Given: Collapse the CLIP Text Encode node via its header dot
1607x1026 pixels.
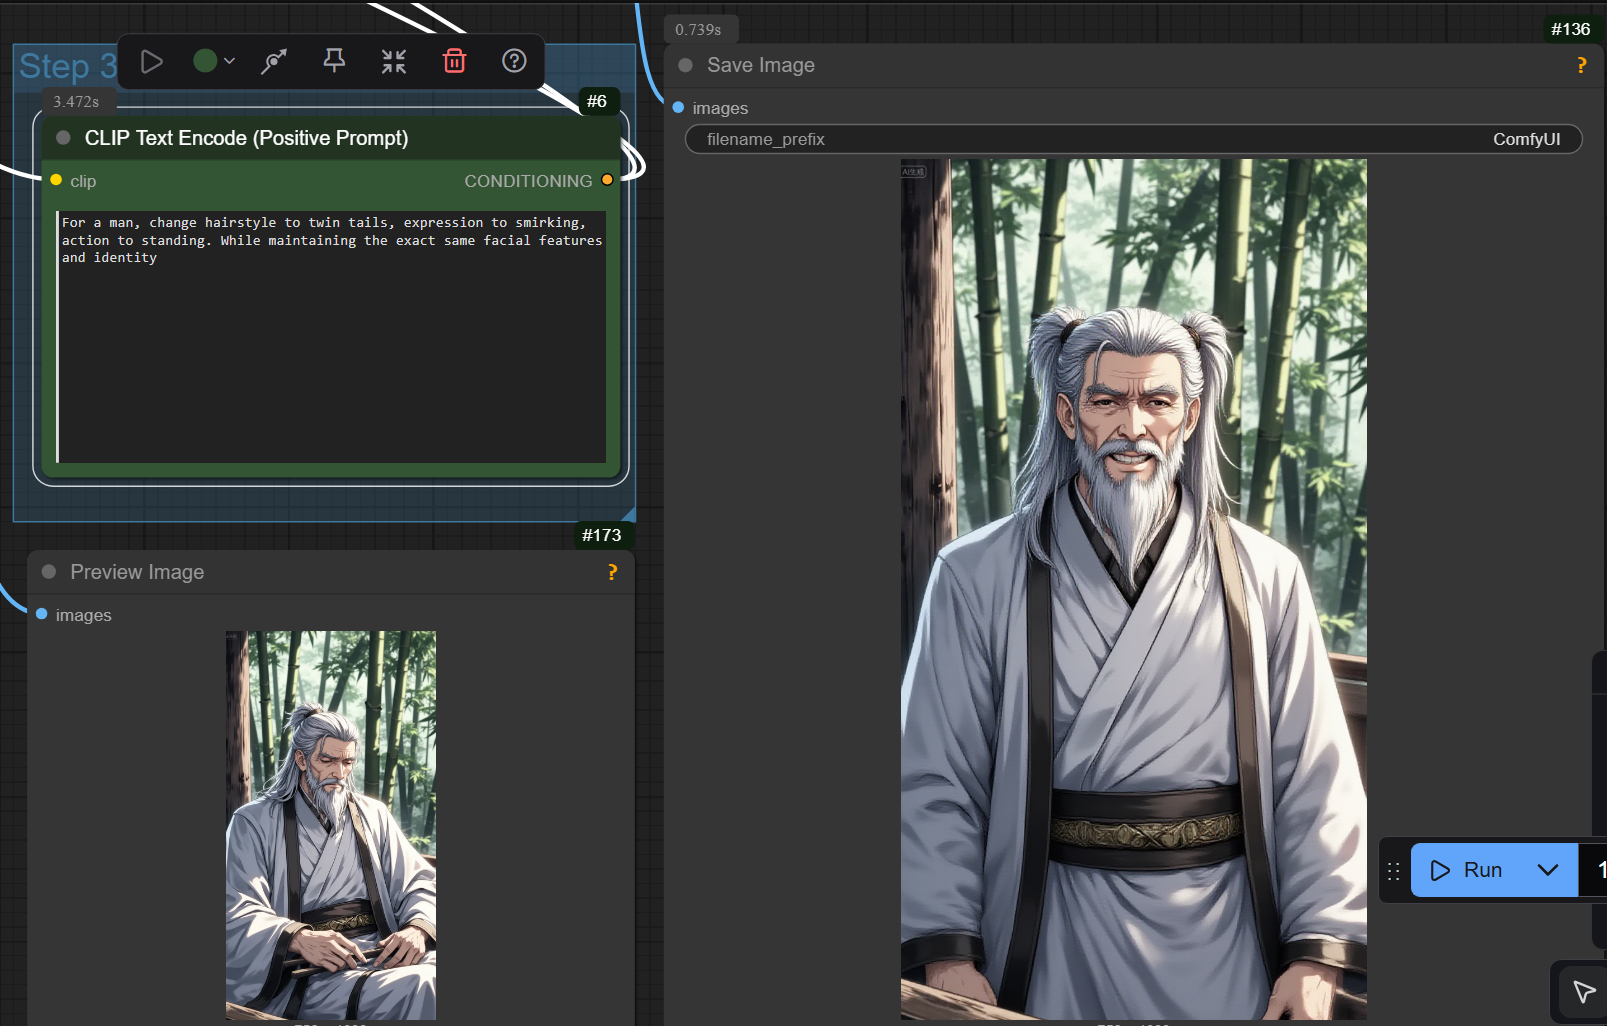Looking at the screenshot, I should (64, 138).
